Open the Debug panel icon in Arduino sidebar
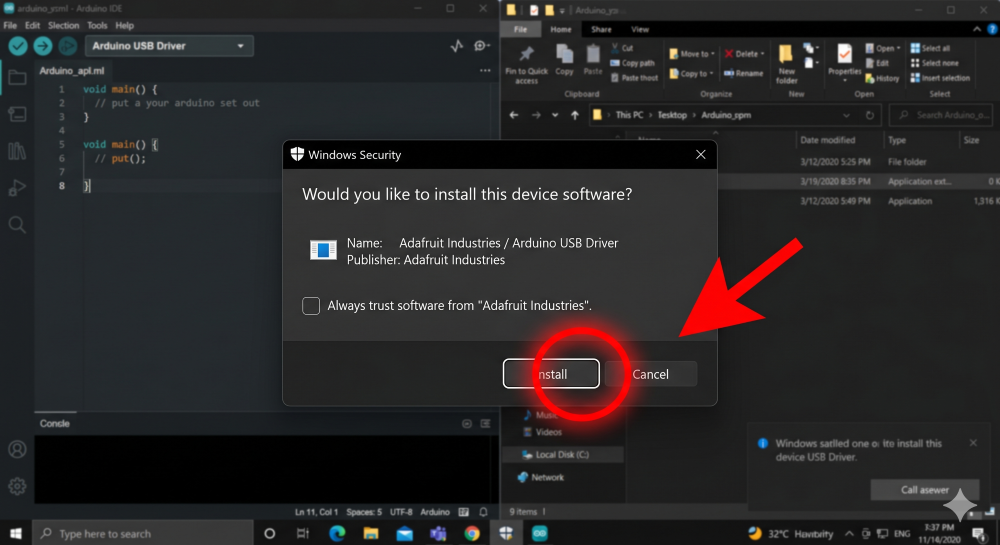Screen dimensions: 1000x545 (17, 187)
